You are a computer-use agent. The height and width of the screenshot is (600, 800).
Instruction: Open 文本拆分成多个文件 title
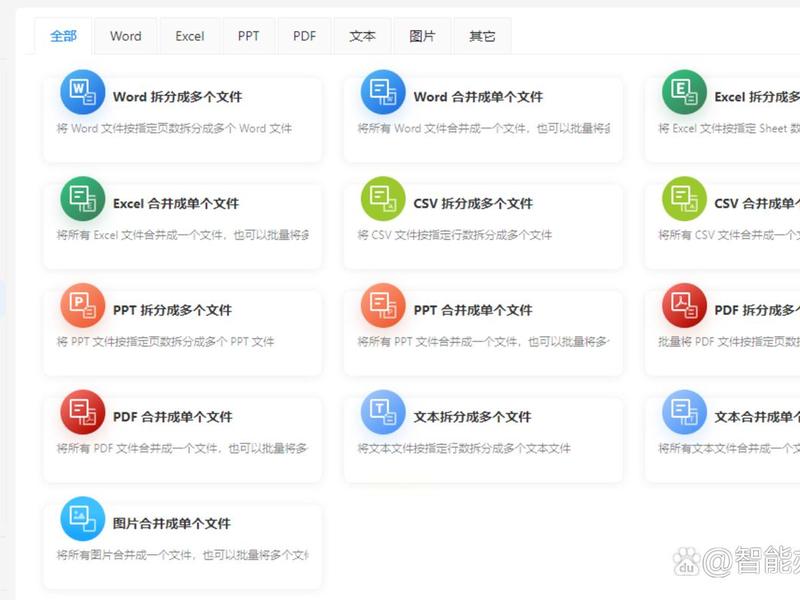pyautogui.click(x=472, y=417)
